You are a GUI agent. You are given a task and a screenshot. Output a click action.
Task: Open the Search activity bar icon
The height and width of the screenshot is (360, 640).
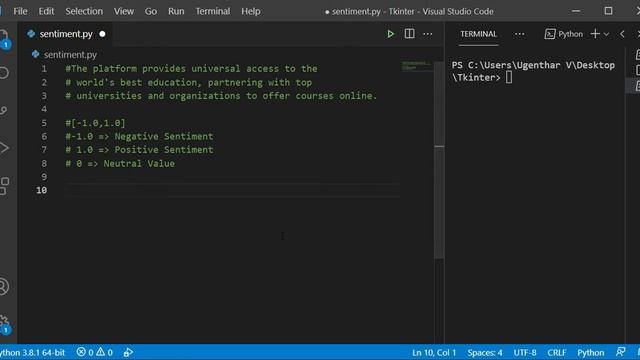(x=4, y=73)
